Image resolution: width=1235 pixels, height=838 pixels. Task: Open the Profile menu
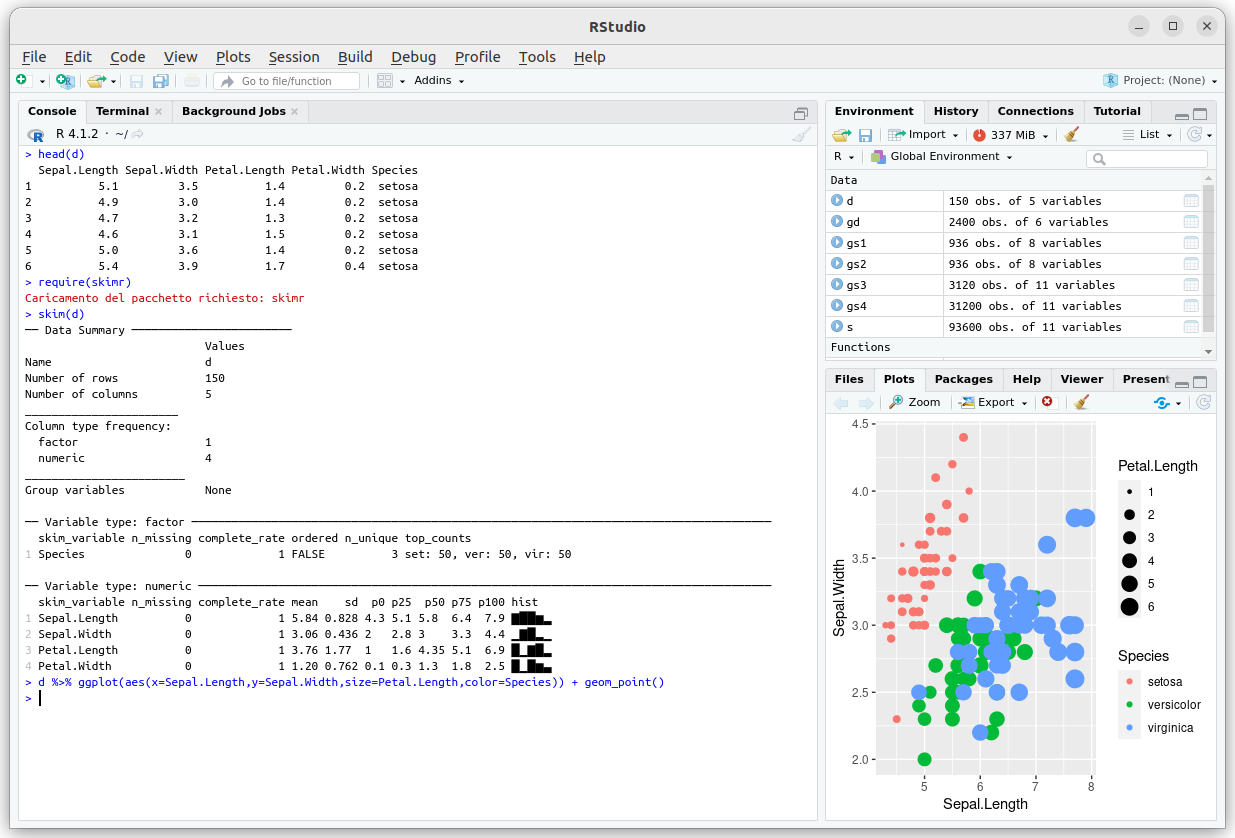(x=478, y=57)
